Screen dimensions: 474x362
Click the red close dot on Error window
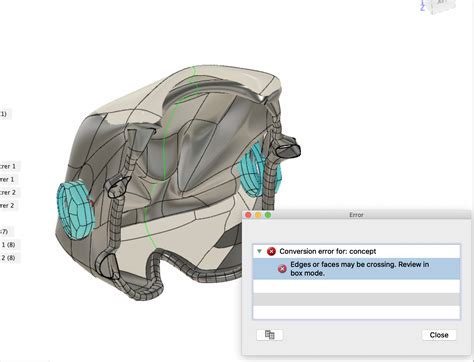248,215
